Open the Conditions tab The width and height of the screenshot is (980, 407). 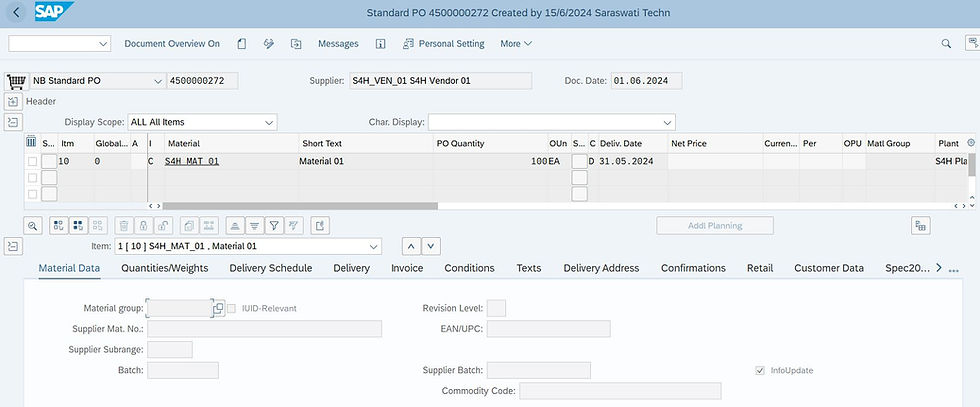(469, 268)
